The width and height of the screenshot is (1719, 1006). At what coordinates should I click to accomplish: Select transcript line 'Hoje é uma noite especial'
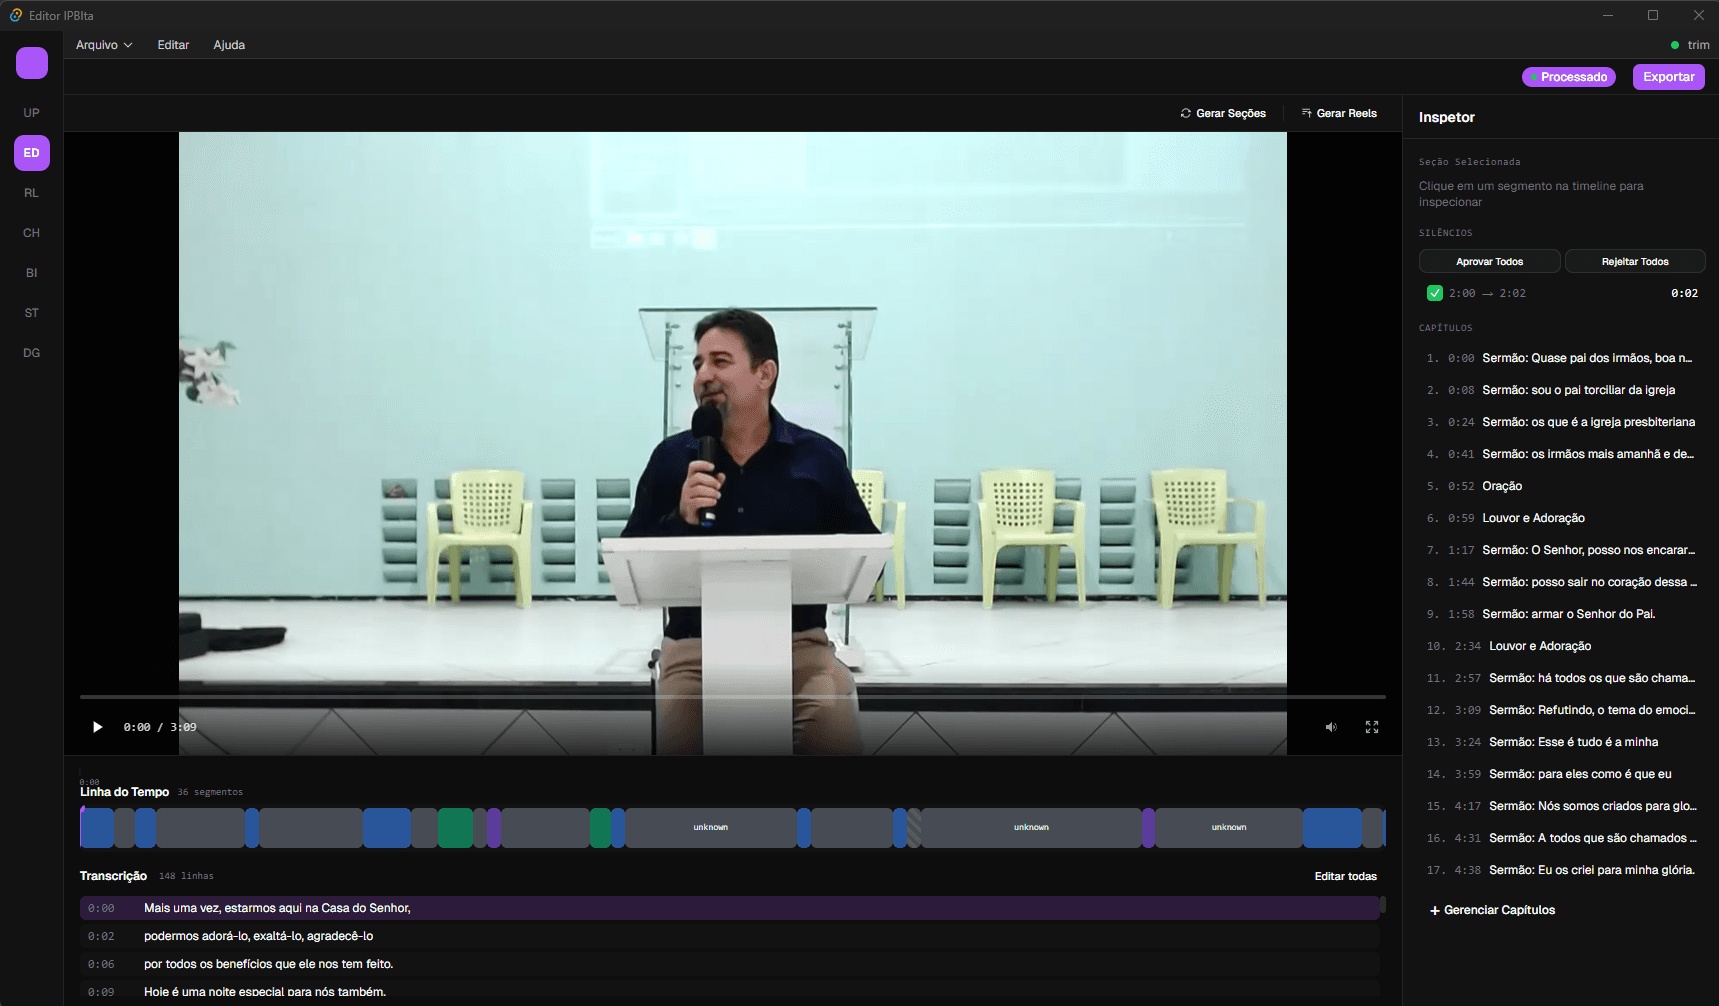coord(730,992)
